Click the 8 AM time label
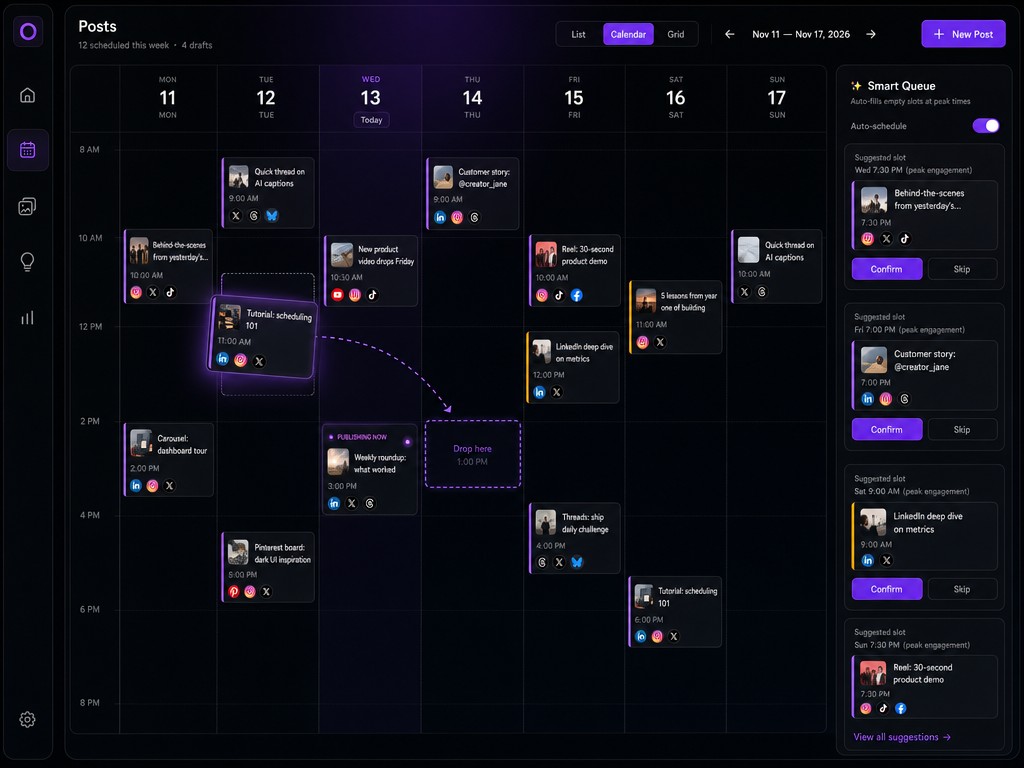This screenshot has width=1024, height=768. tap(89, 150)
